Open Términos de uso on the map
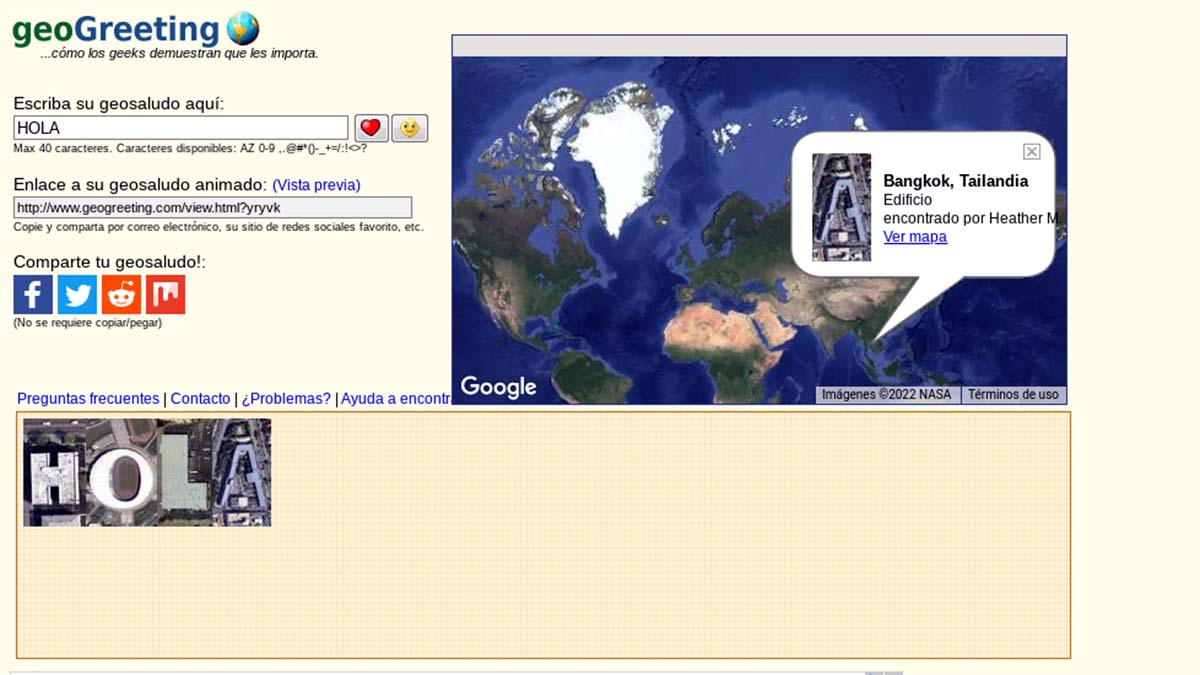Image resolution: width=1200 pixels, height=675 pixels. tap(1012, 395)
